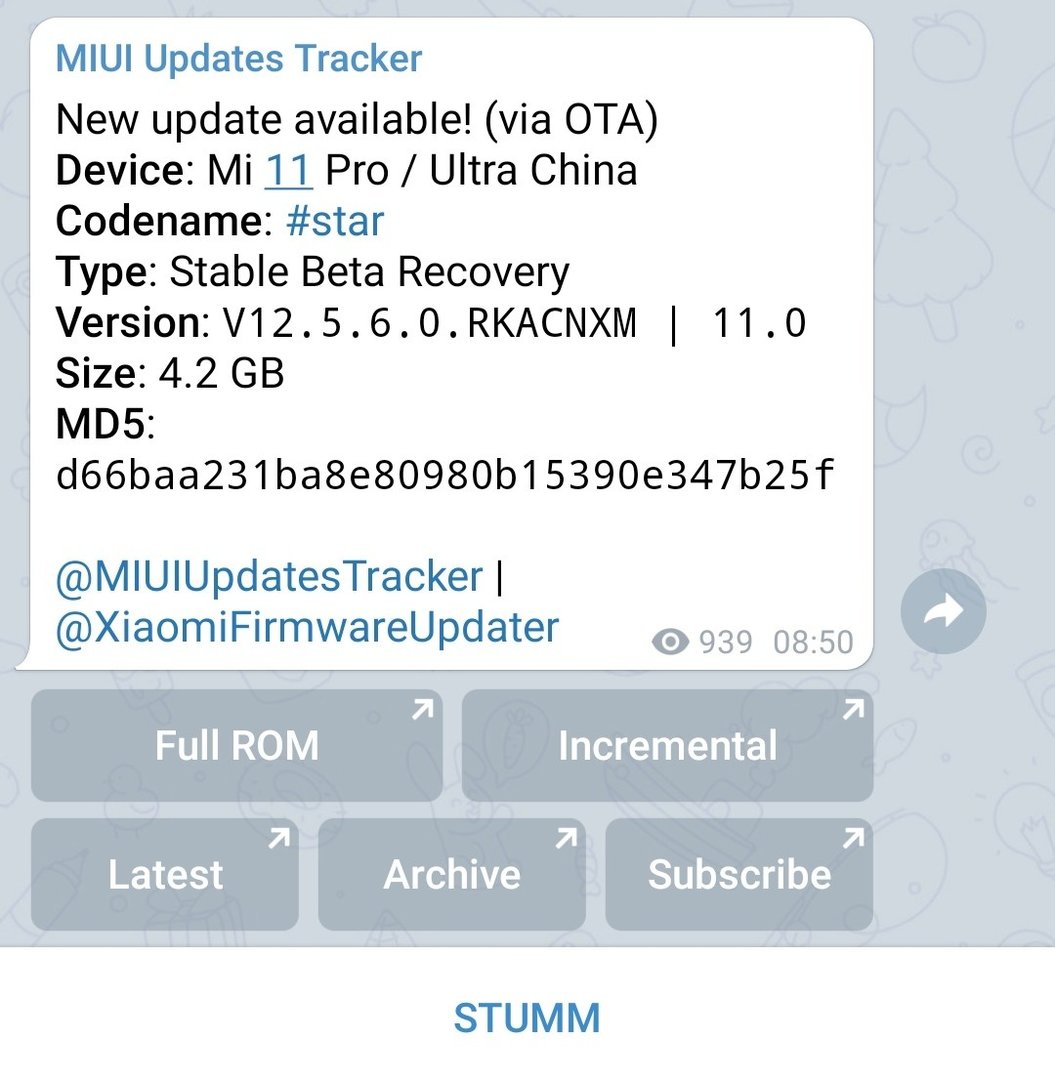1055x1080 pixels.
Task: Open the Archive button
Action: pos(452,874)
